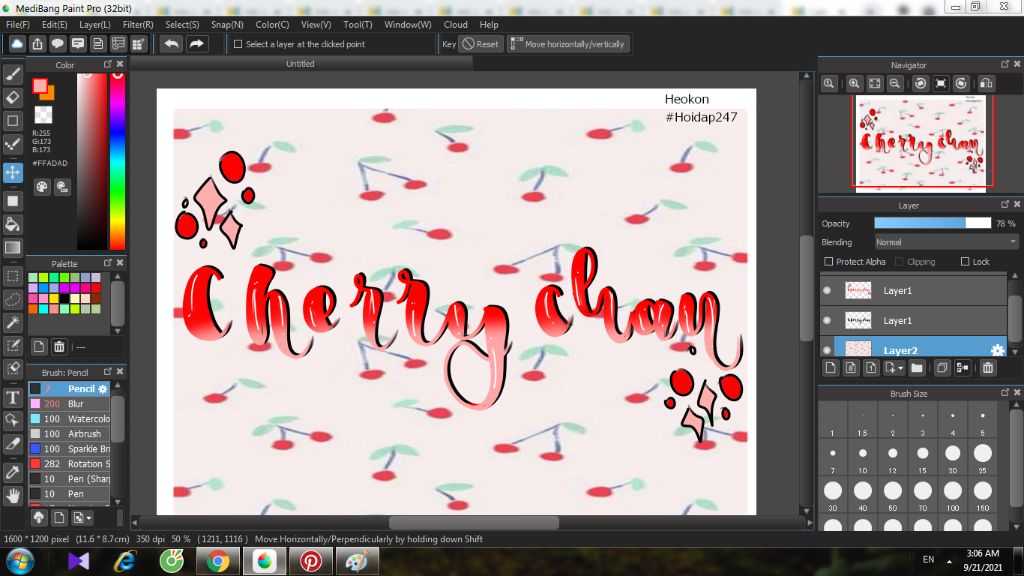The image size is (1024, 576).
Task: Open the Layer(L) menu
Action: tap(95, 24)
